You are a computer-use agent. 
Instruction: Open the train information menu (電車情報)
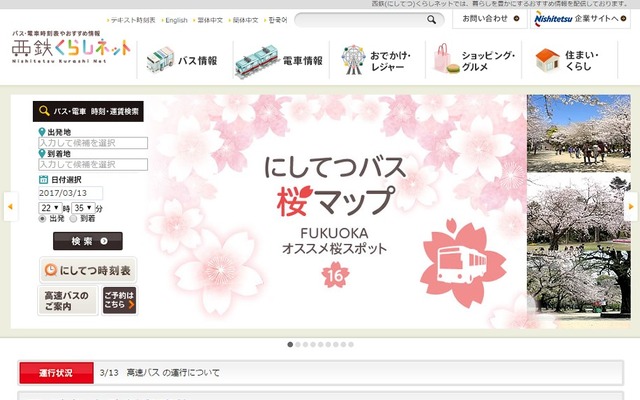click(x=281, y=60)
